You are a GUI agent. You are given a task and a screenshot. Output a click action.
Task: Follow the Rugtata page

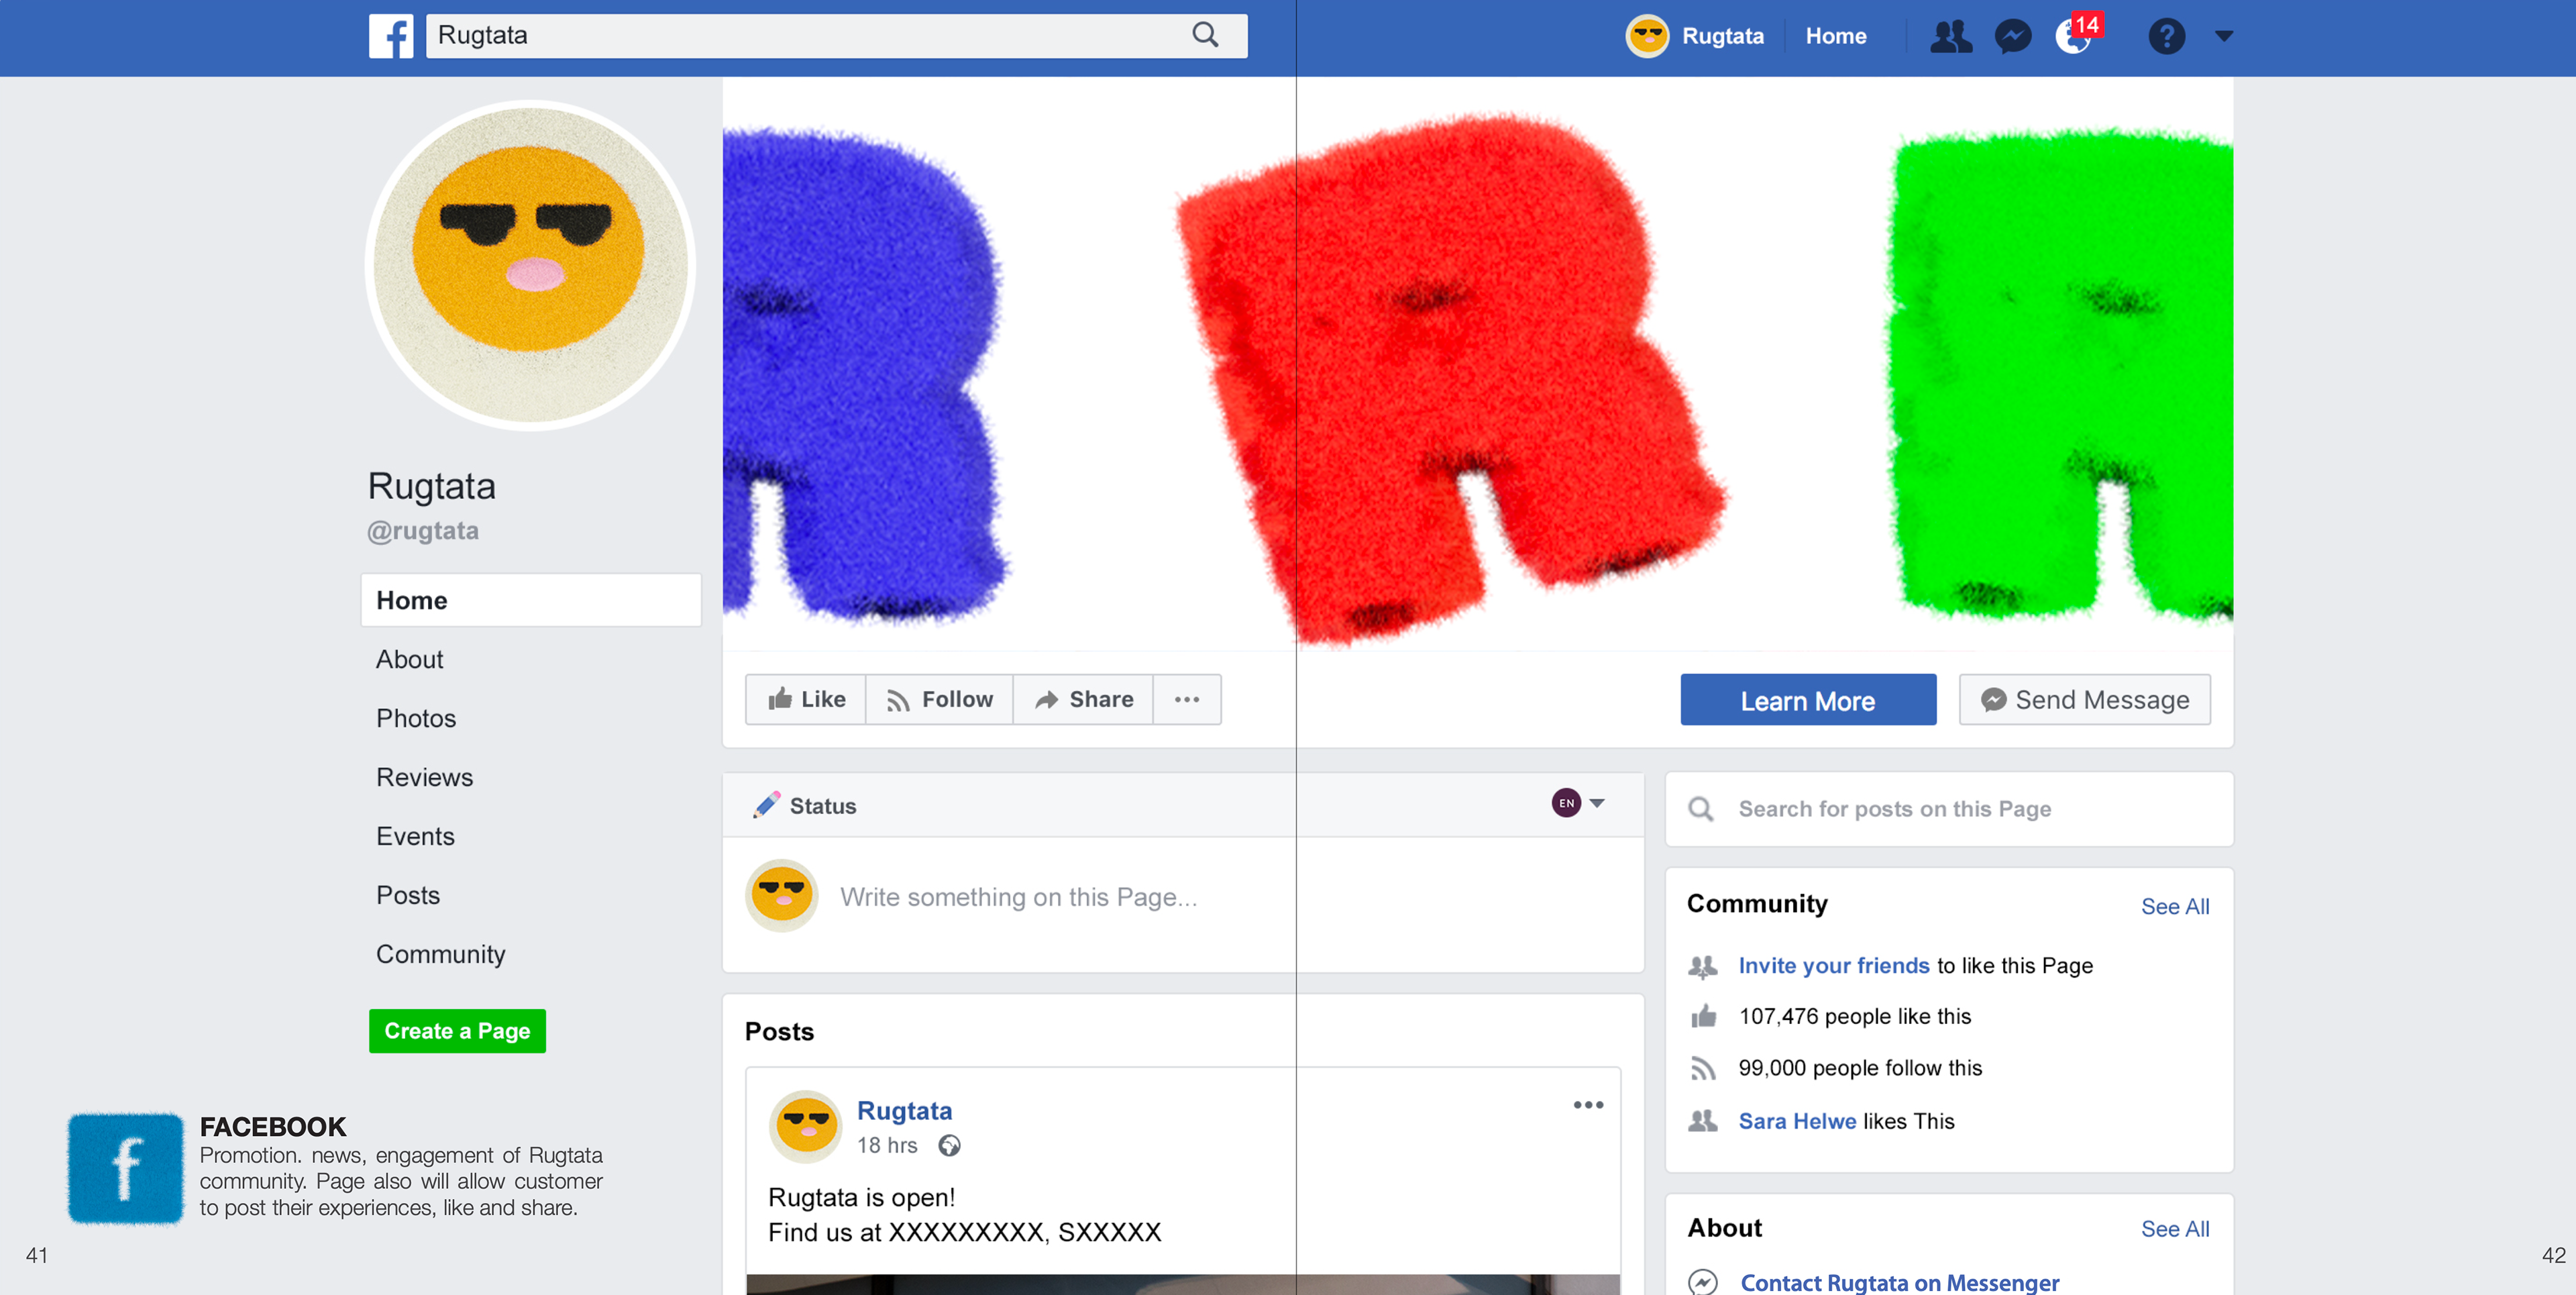point(940,699)
